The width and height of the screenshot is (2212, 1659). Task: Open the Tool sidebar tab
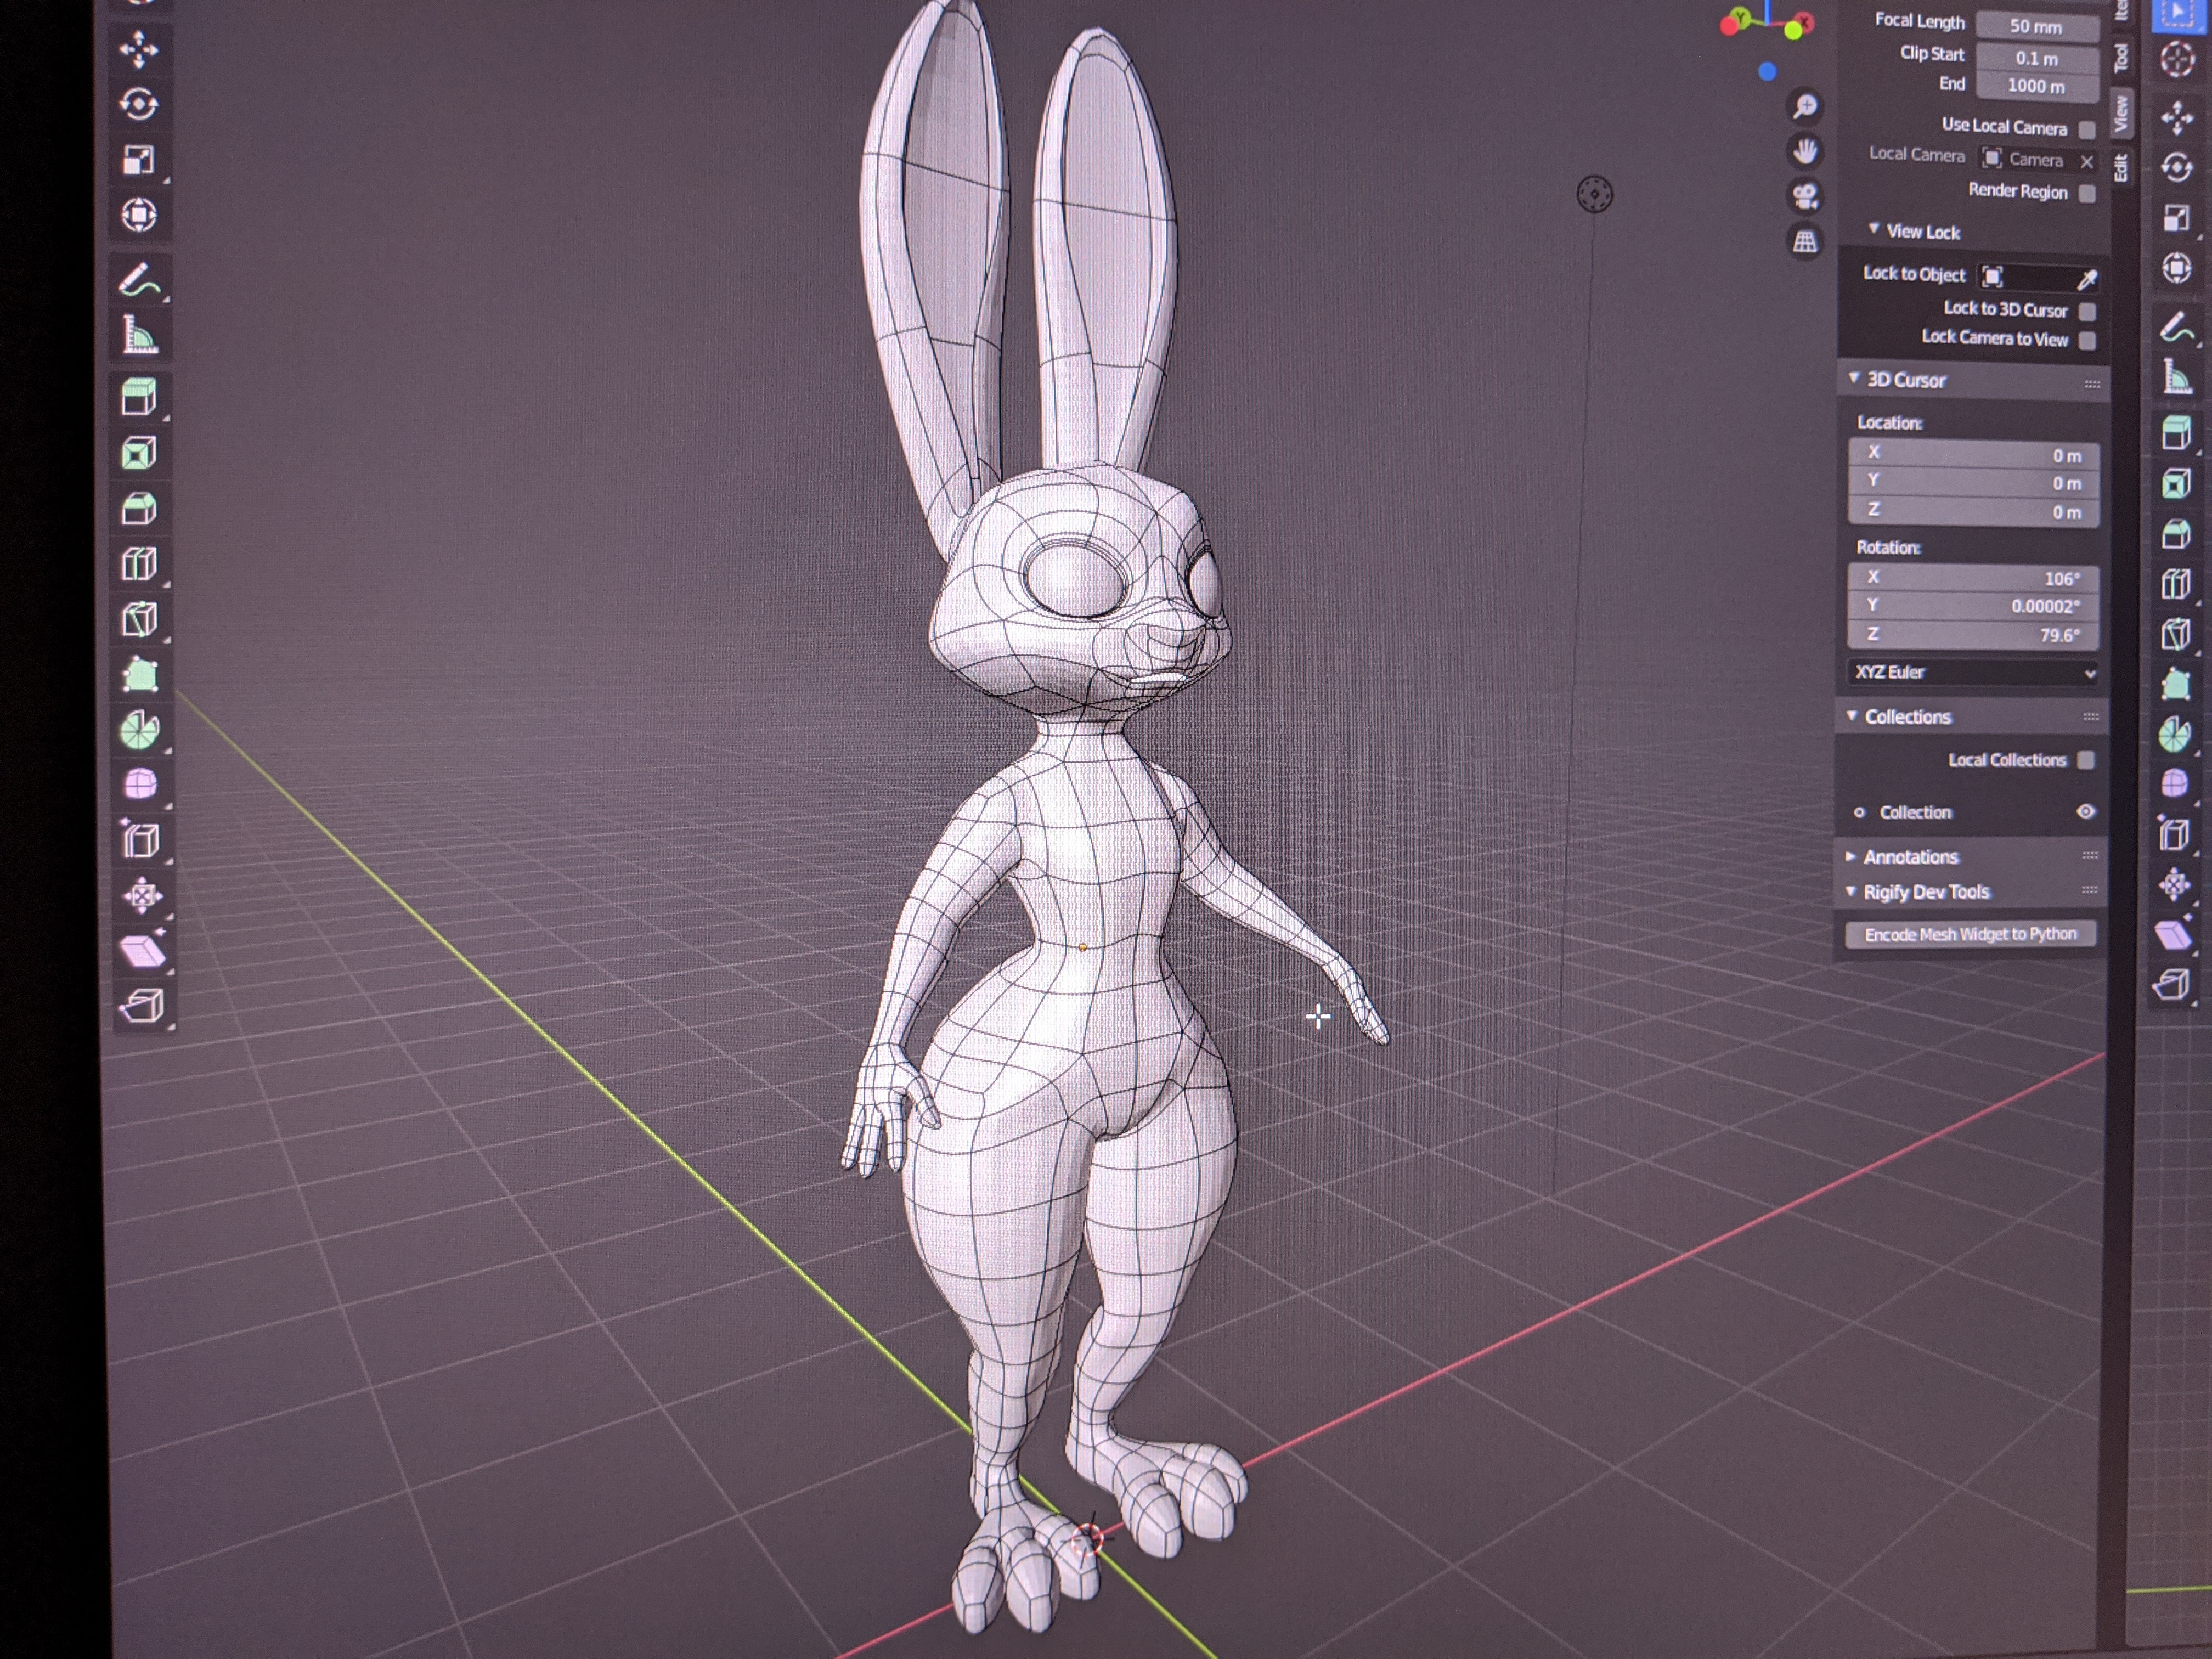pyautogui.click(x=2120, y=58)
